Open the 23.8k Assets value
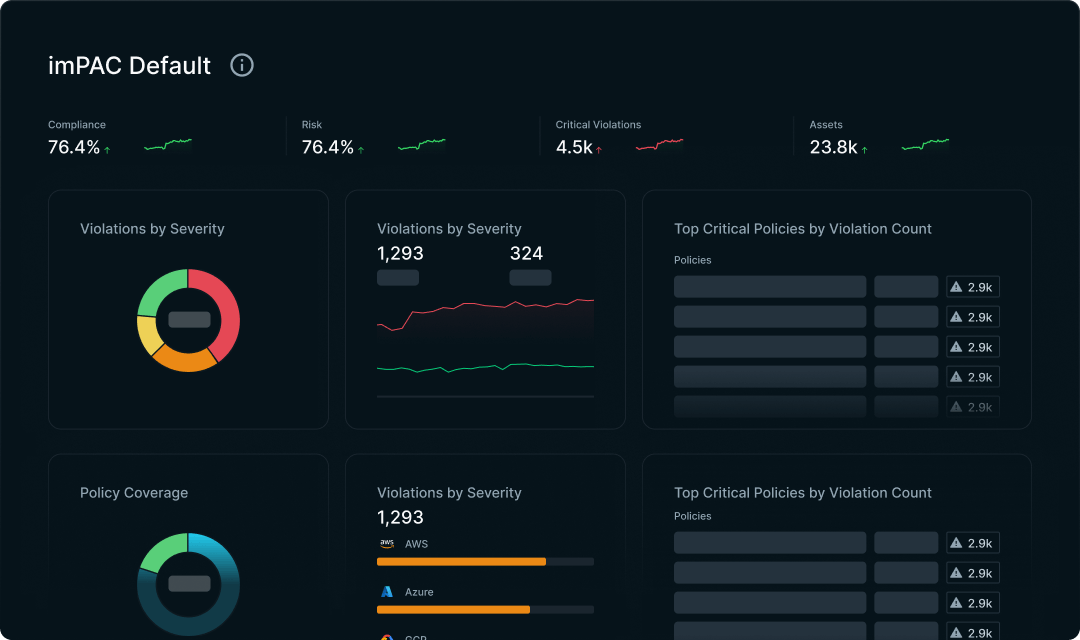The height and width of the screenshot is (640, 1080). click(833, 147)
